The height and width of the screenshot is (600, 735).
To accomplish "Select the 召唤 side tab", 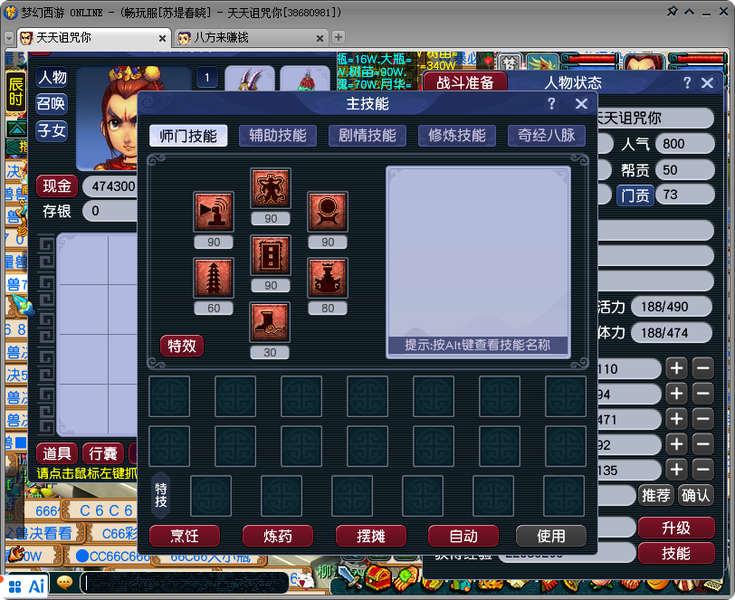I will pos(52,104).
